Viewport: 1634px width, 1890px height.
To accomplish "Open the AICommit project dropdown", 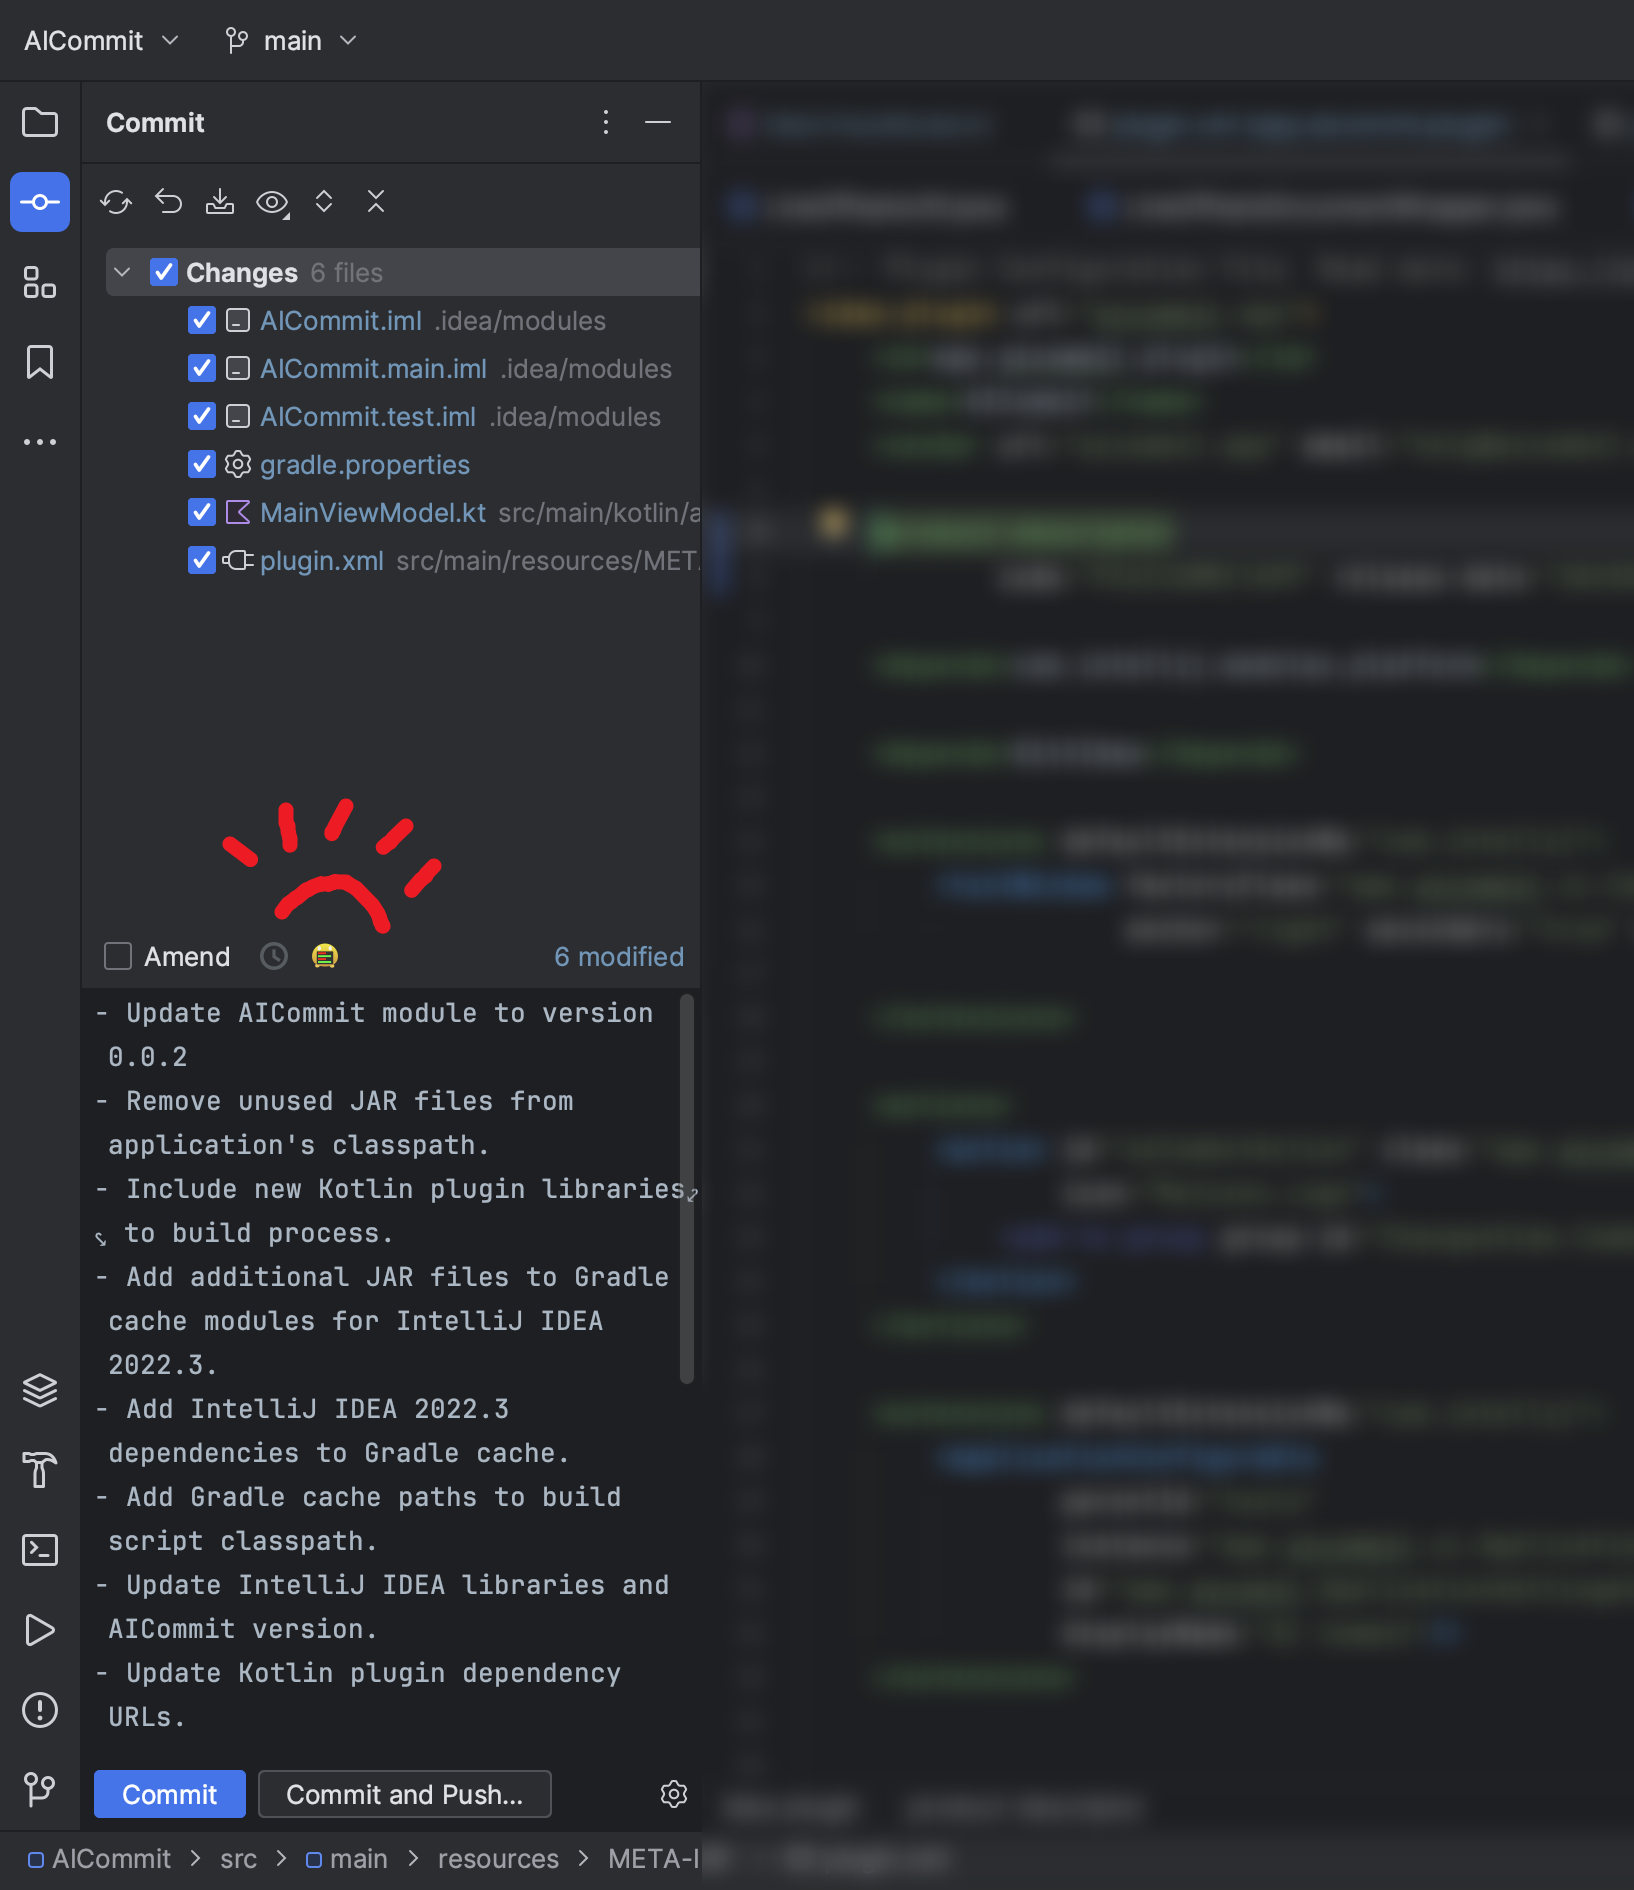I will pos(102,40).
